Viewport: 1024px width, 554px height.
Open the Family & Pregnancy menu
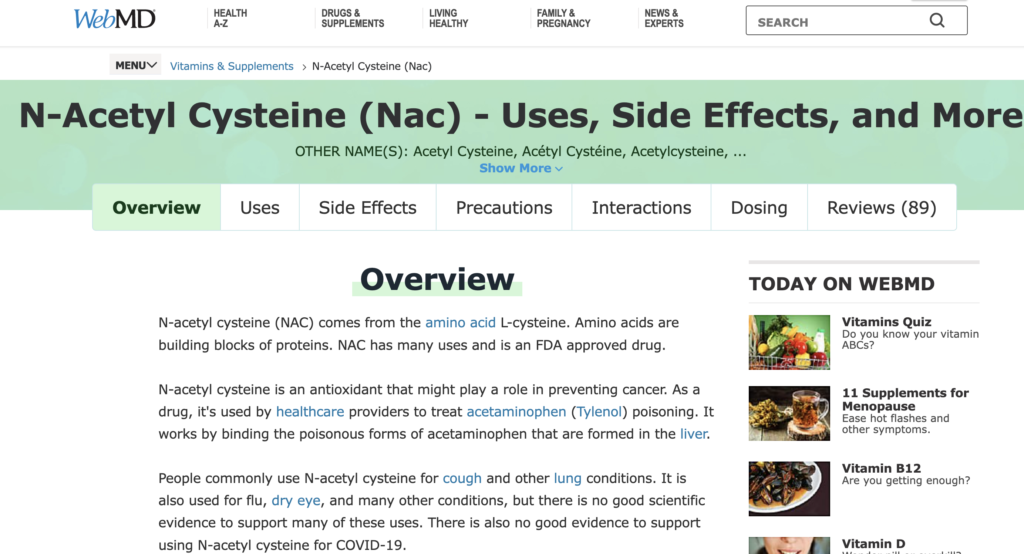(563, 18)
